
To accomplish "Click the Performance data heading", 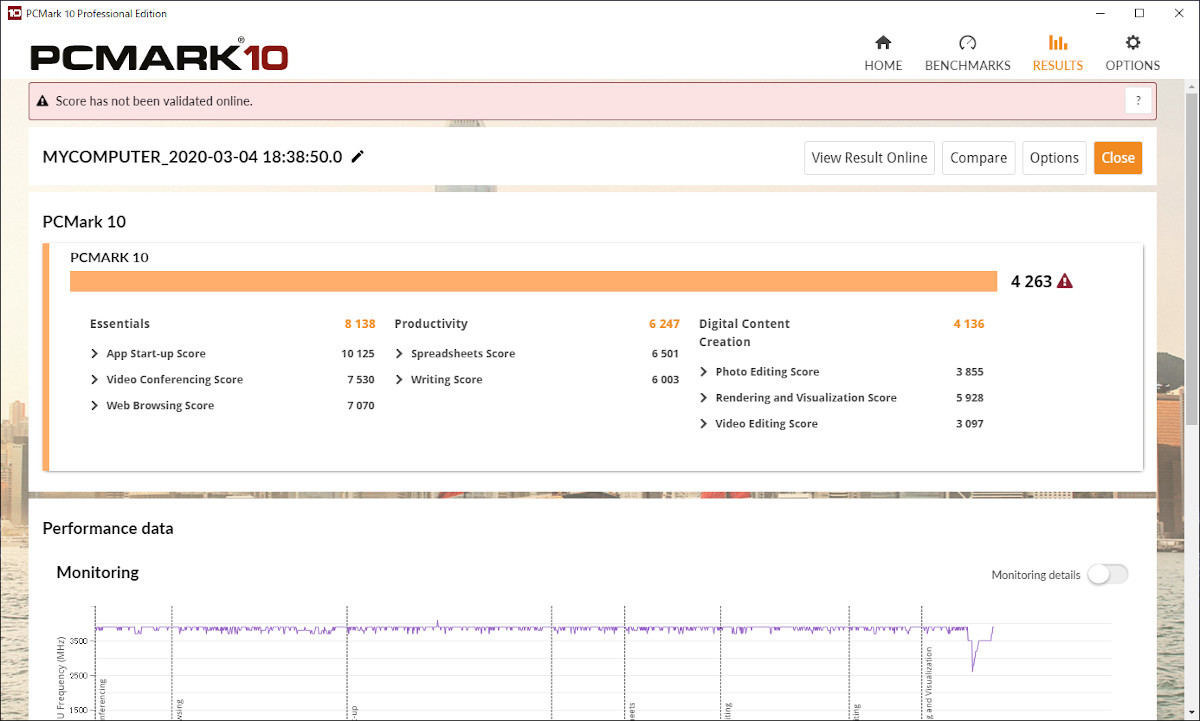I will 108,528.
